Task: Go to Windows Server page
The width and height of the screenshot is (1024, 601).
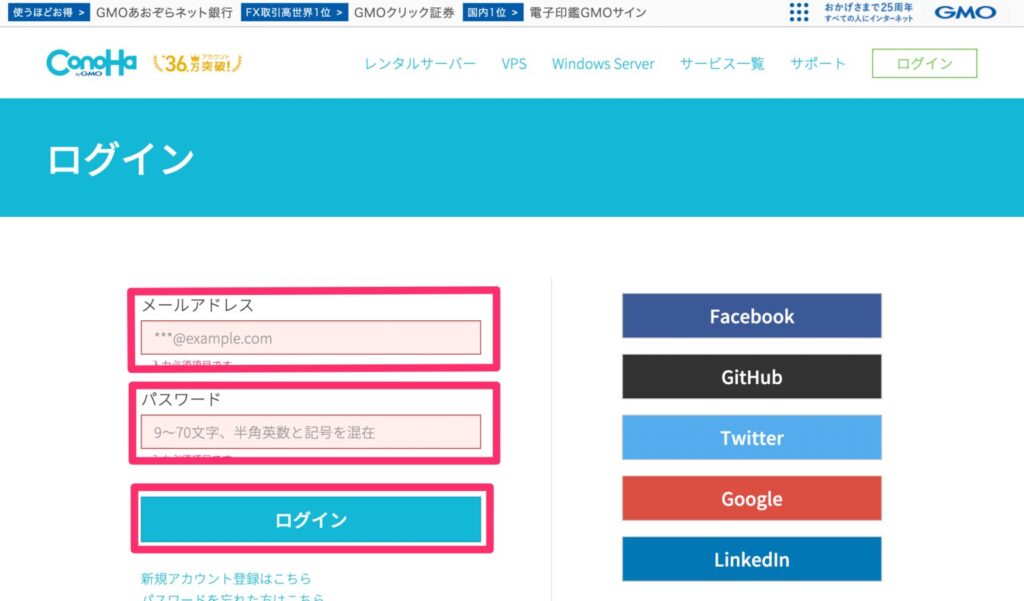Action: click(603, 63)
